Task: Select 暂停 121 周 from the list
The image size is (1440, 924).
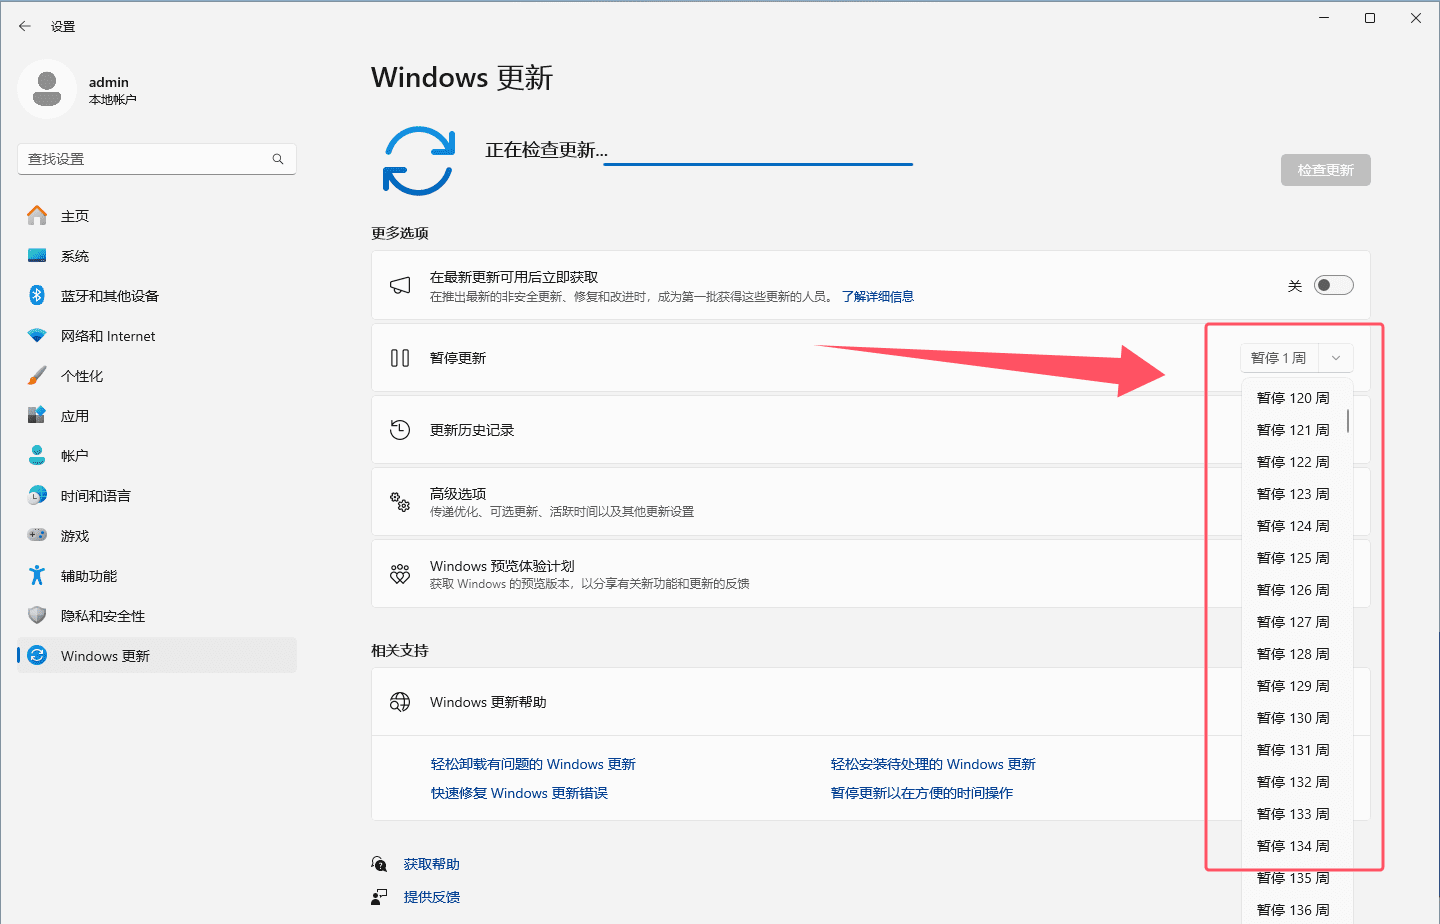Action: coord(1293,430)
